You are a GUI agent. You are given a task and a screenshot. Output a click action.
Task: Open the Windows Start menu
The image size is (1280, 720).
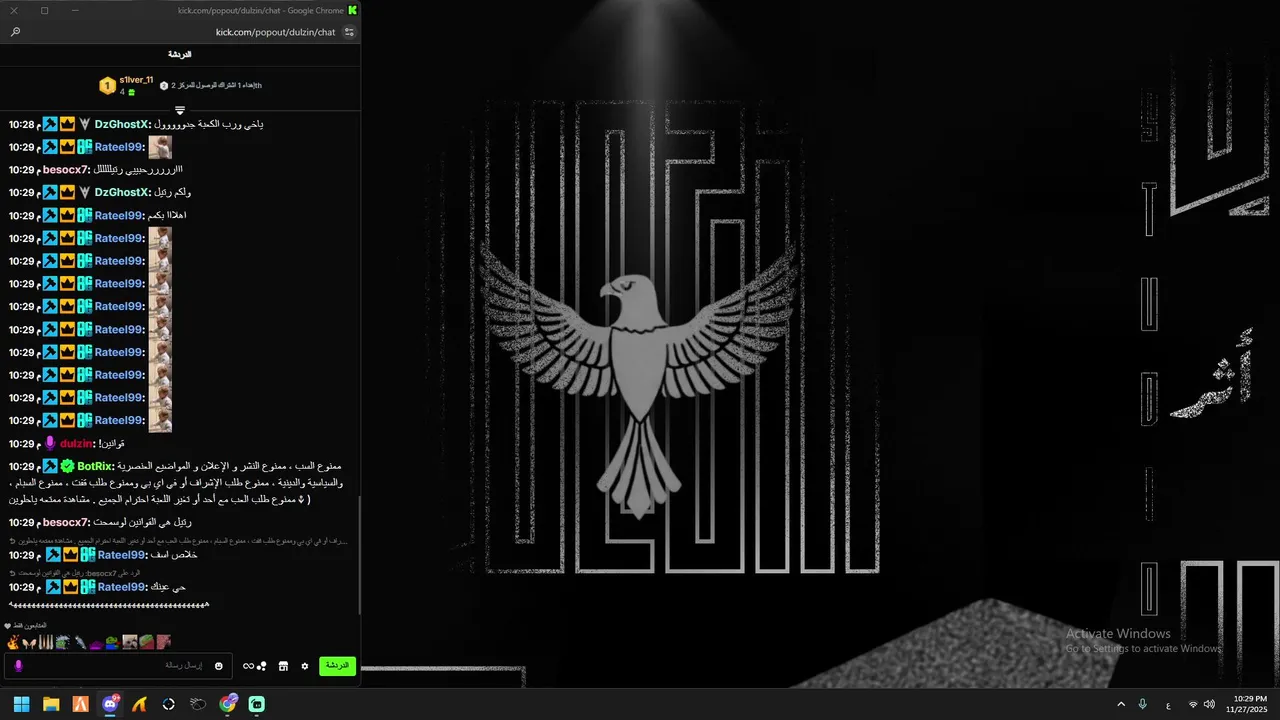21,704
